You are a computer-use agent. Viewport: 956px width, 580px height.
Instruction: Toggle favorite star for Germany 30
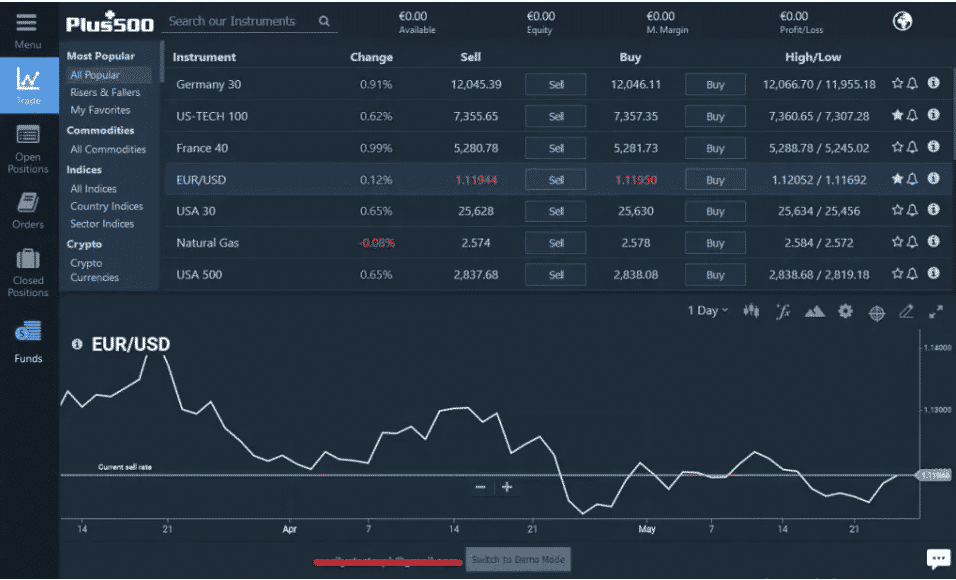[897, 84]
